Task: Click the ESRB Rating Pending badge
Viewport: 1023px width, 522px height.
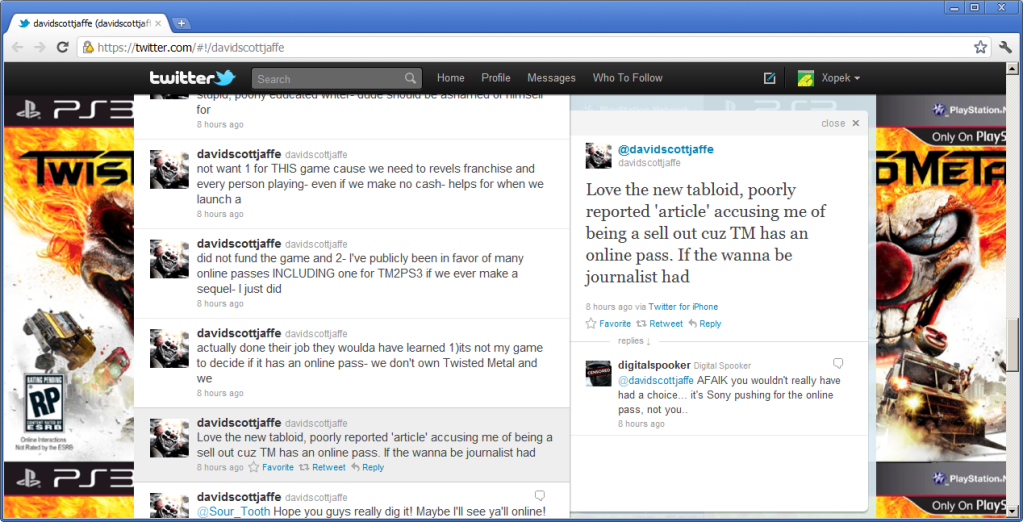Action: click(x=45, y=403)
